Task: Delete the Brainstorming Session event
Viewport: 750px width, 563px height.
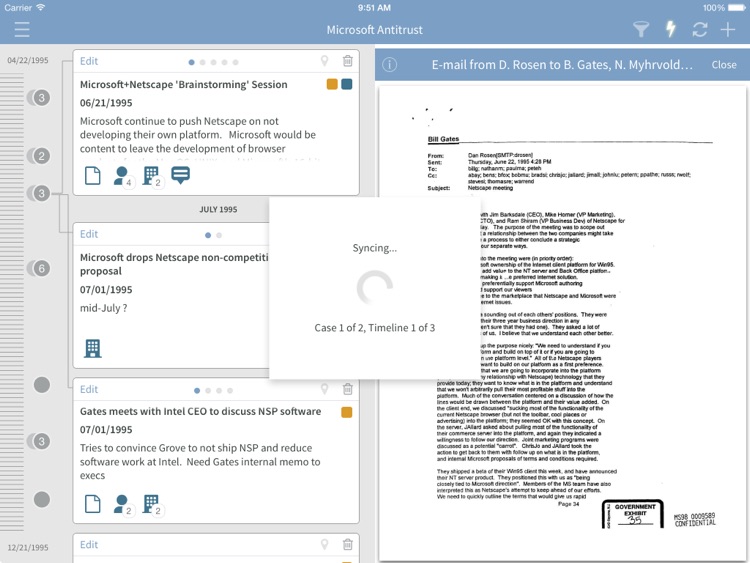Action: tap(348, 61)
